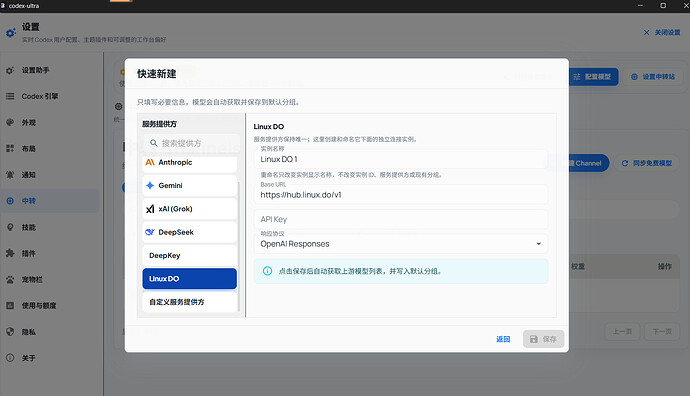Edit the 实例名称 field Linux DO 1
The width and height of the screenshot is (690, 396).
coord(401,159)
